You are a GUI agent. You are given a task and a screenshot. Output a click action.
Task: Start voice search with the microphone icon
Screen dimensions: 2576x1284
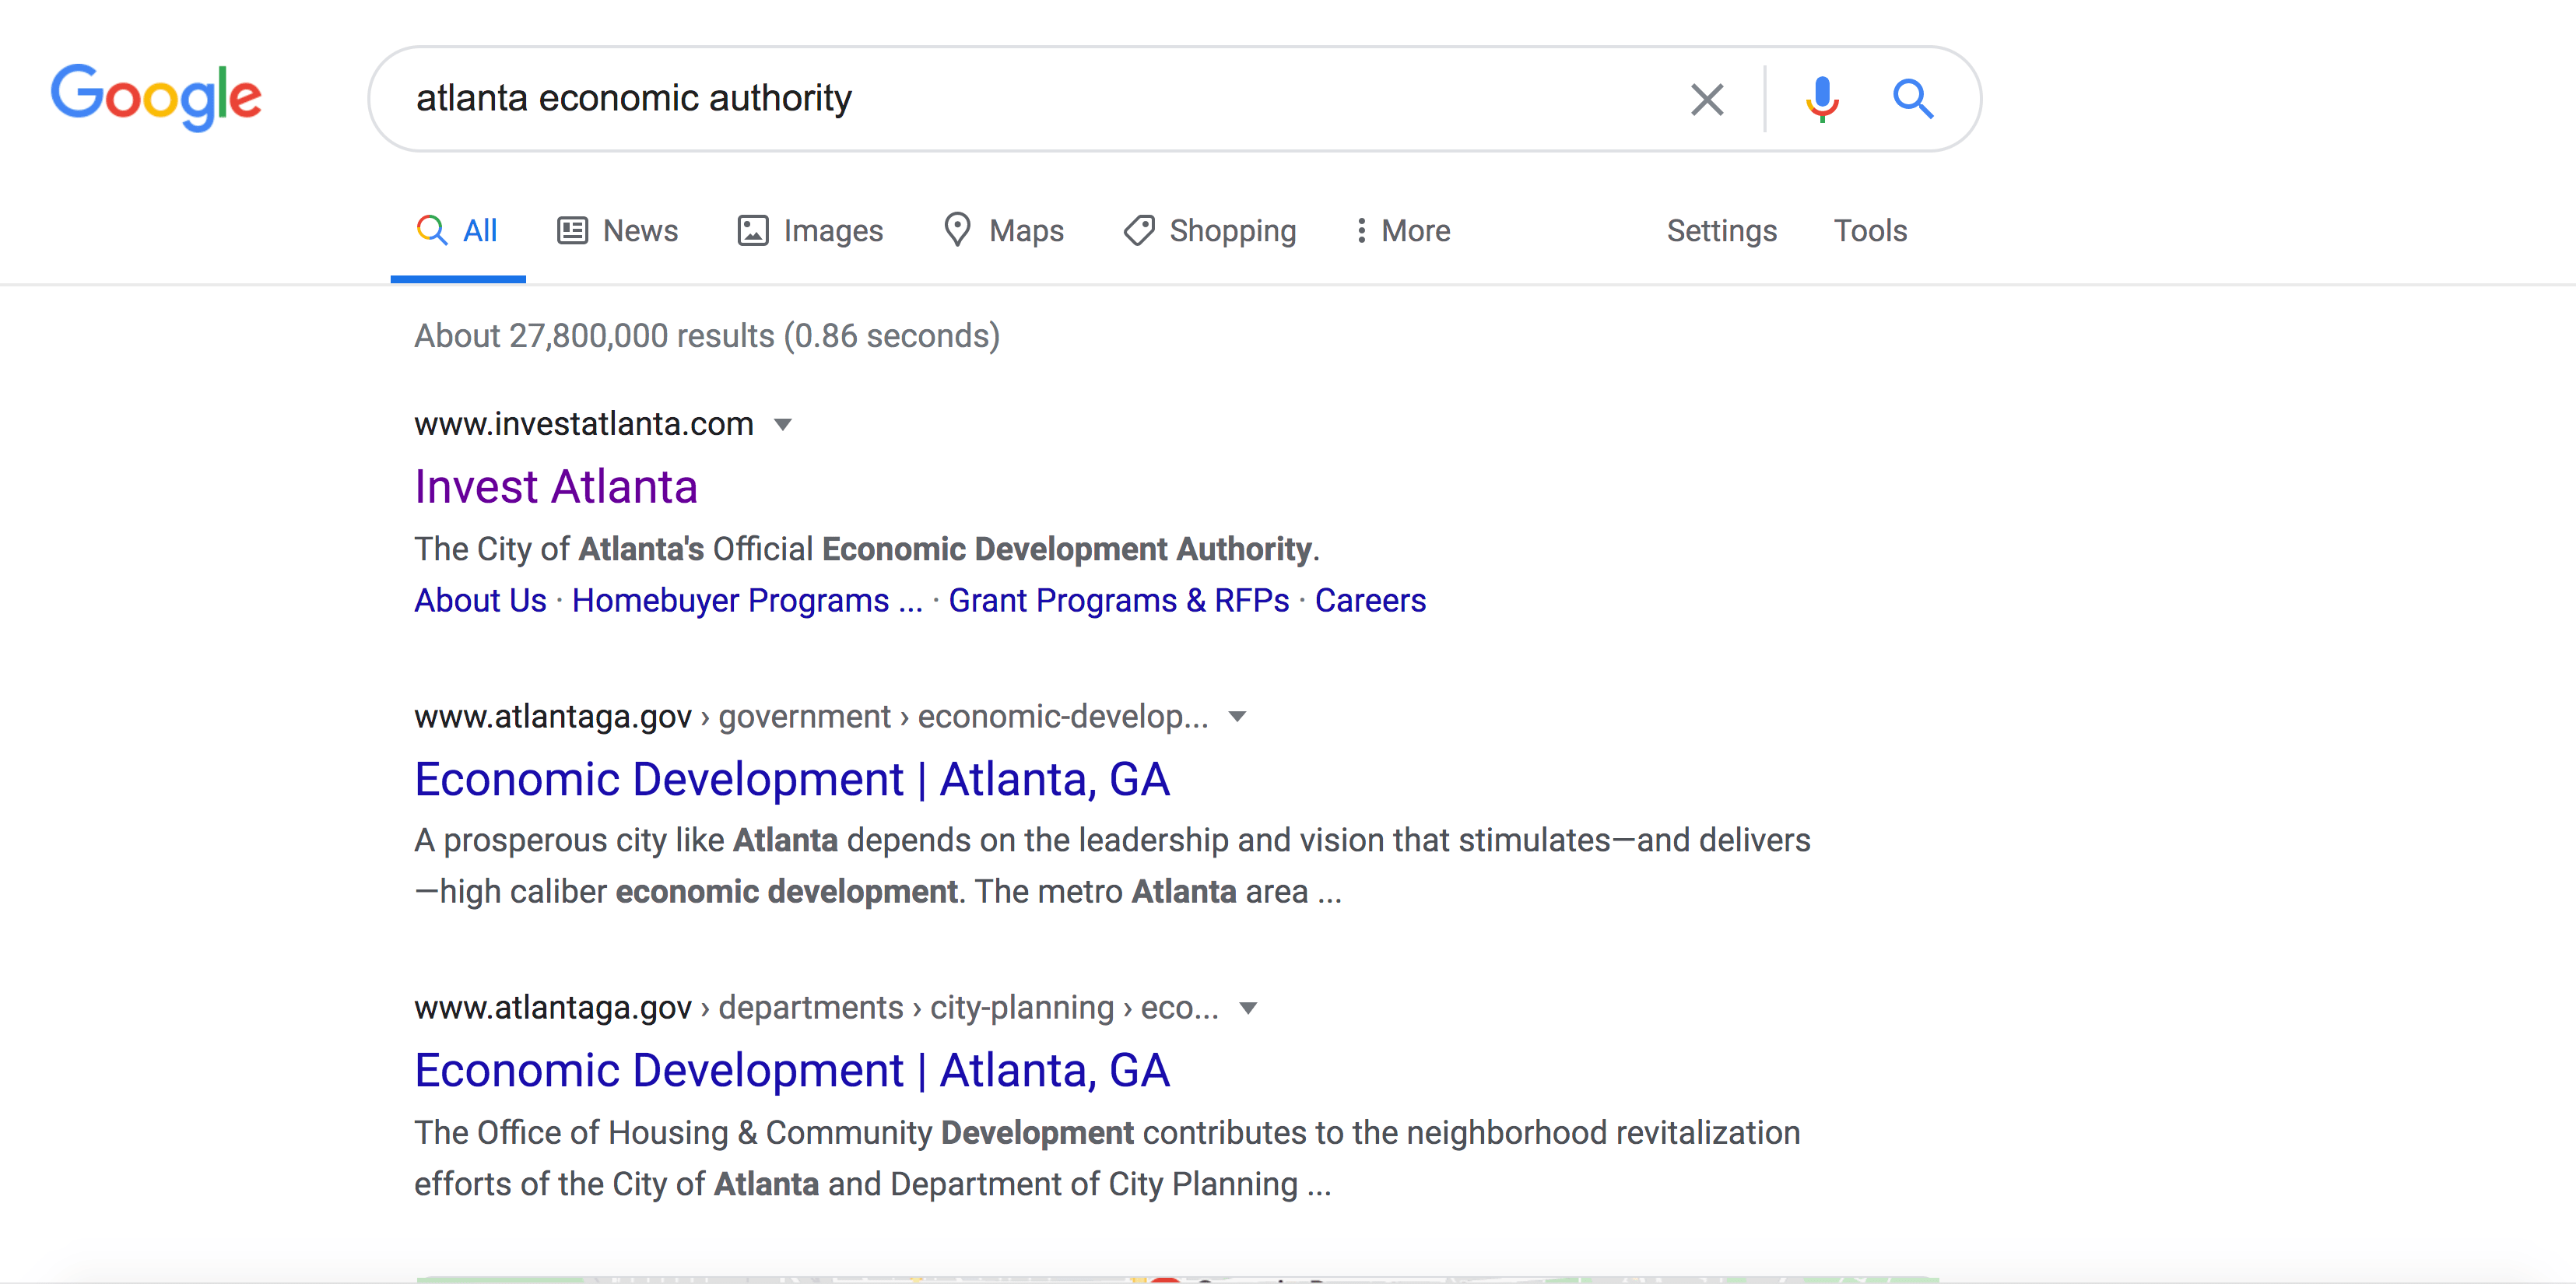[x=1822, y=99]
